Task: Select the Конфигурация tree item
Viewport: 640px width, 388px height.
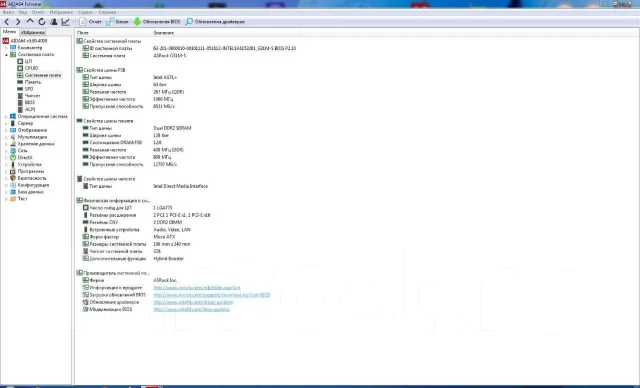Action: click(x=29, y=185)
